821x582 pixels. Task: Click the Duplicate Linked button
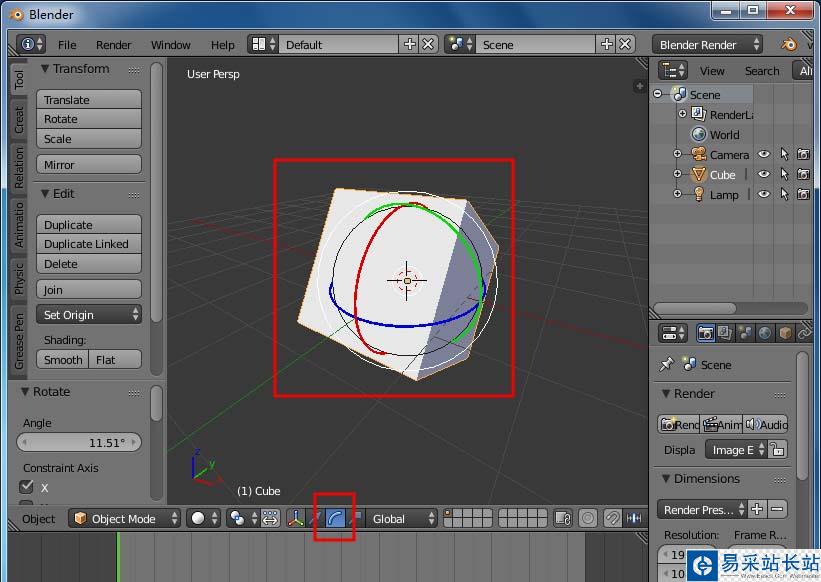[89, 244]
